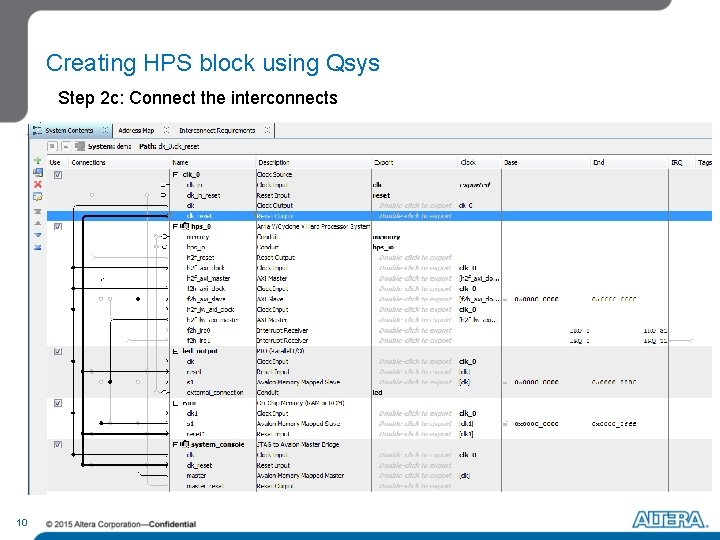Click the green plus Add component icon
The image size is (720, 540).
coord(38,160)
